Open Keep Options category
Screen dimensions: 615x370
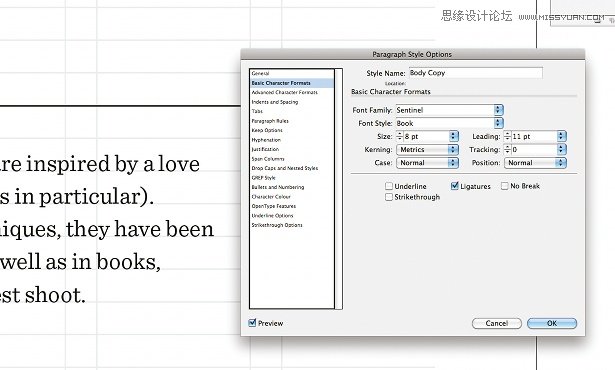(267, 130)
